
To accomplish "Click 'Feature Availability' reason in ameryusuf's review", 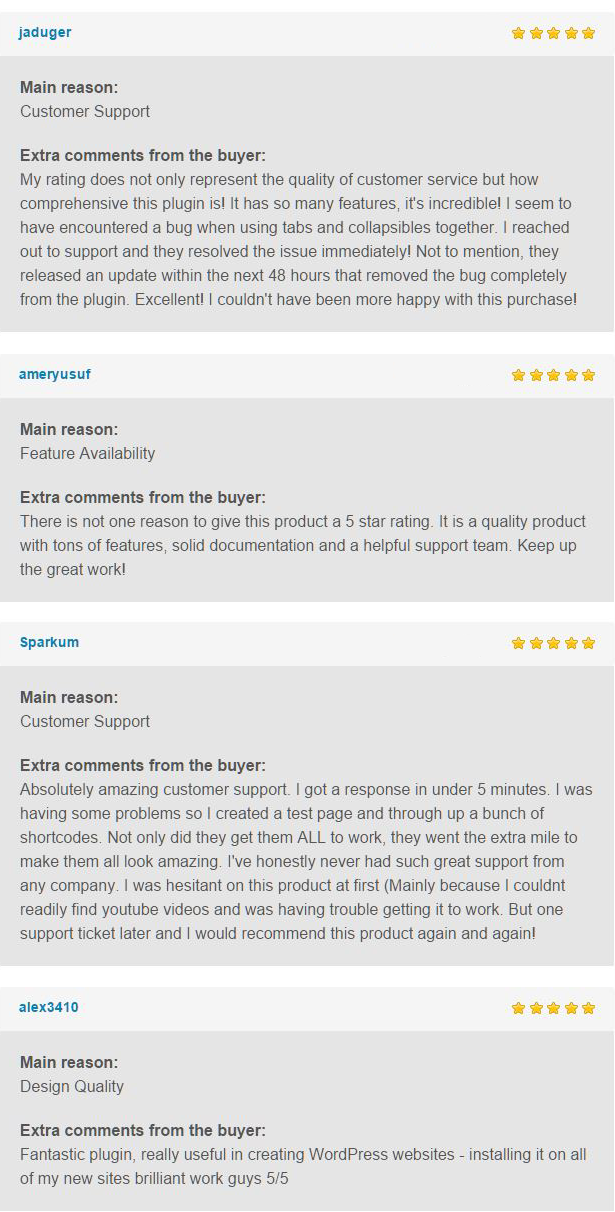I will (87, 453).
